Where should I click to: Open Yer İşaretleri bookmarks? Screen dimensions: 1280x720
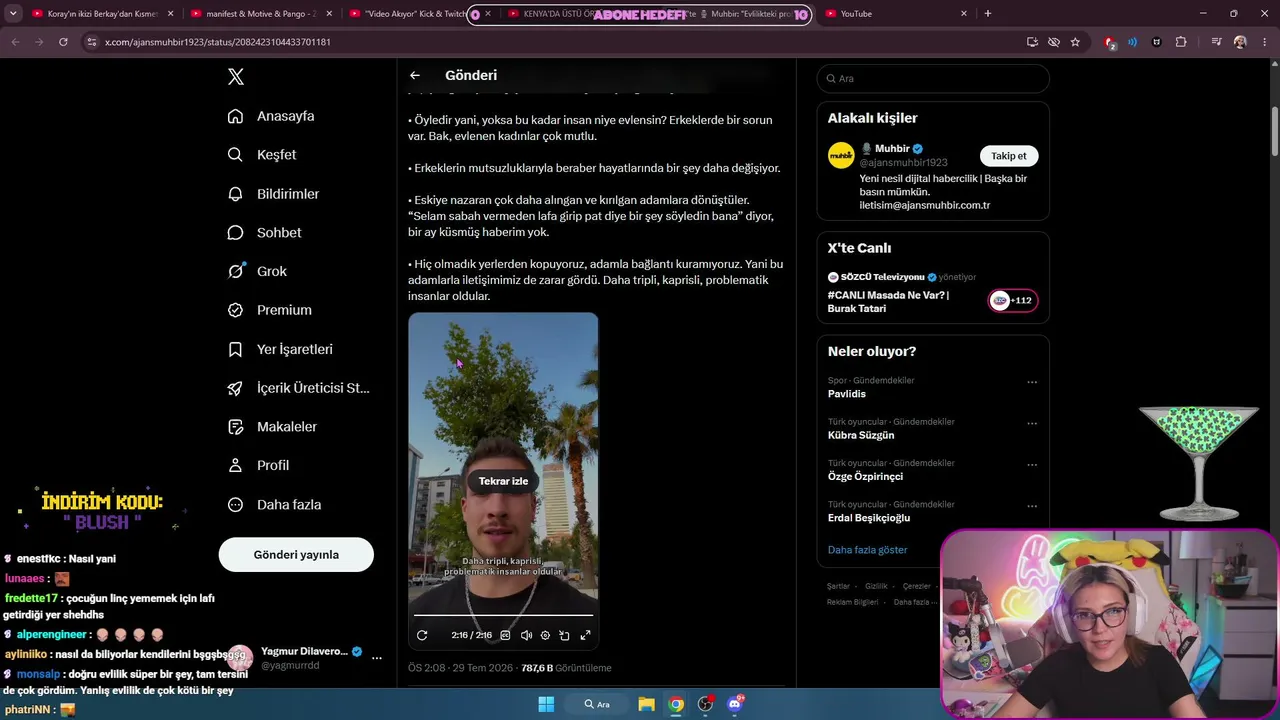tap(280, 349)
